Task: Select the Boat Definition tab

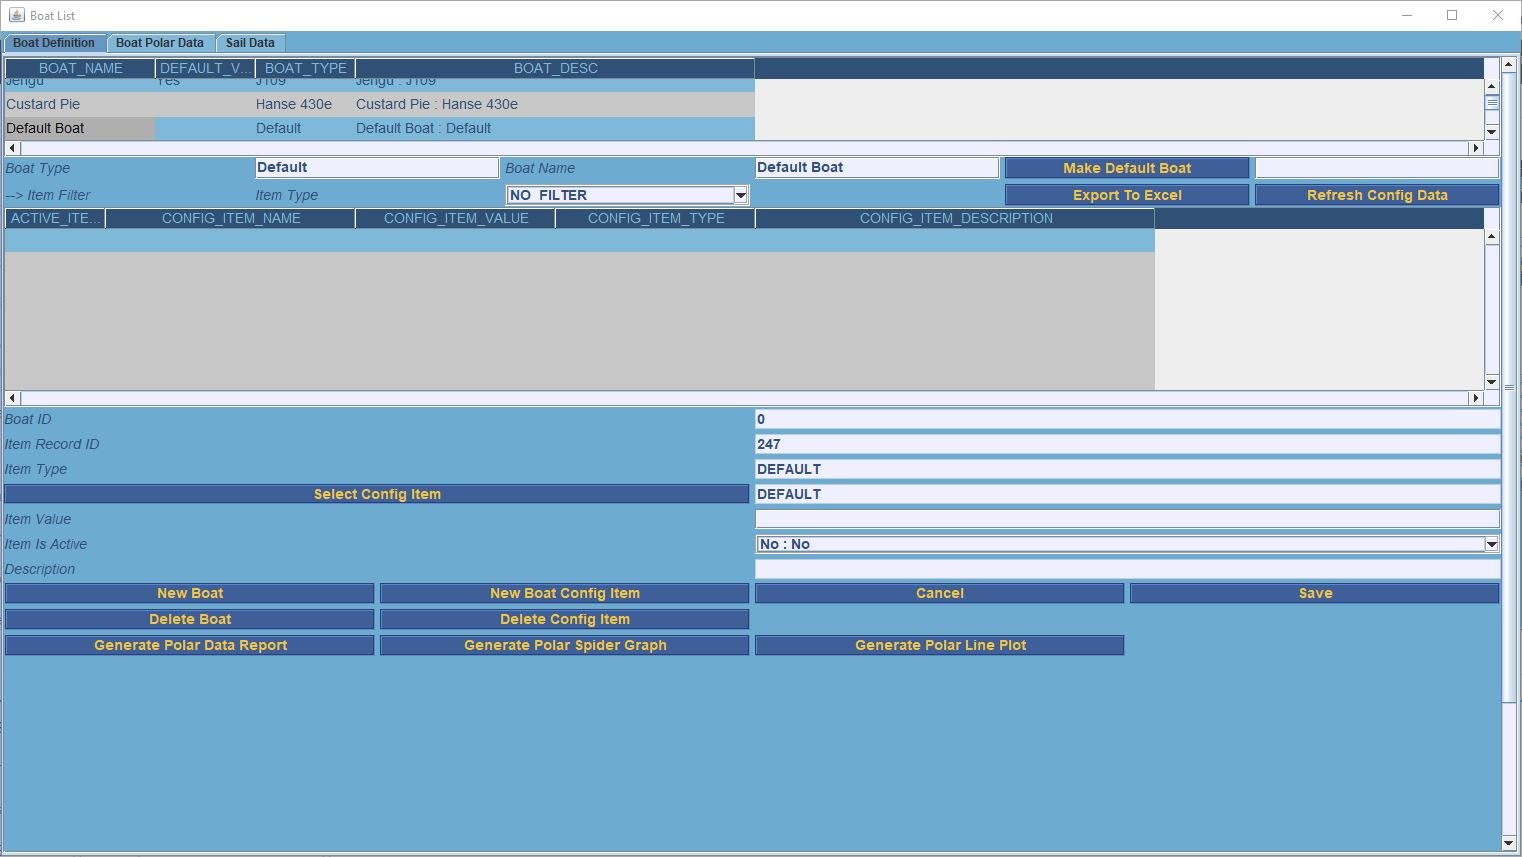Action: (x=54, y=43)
